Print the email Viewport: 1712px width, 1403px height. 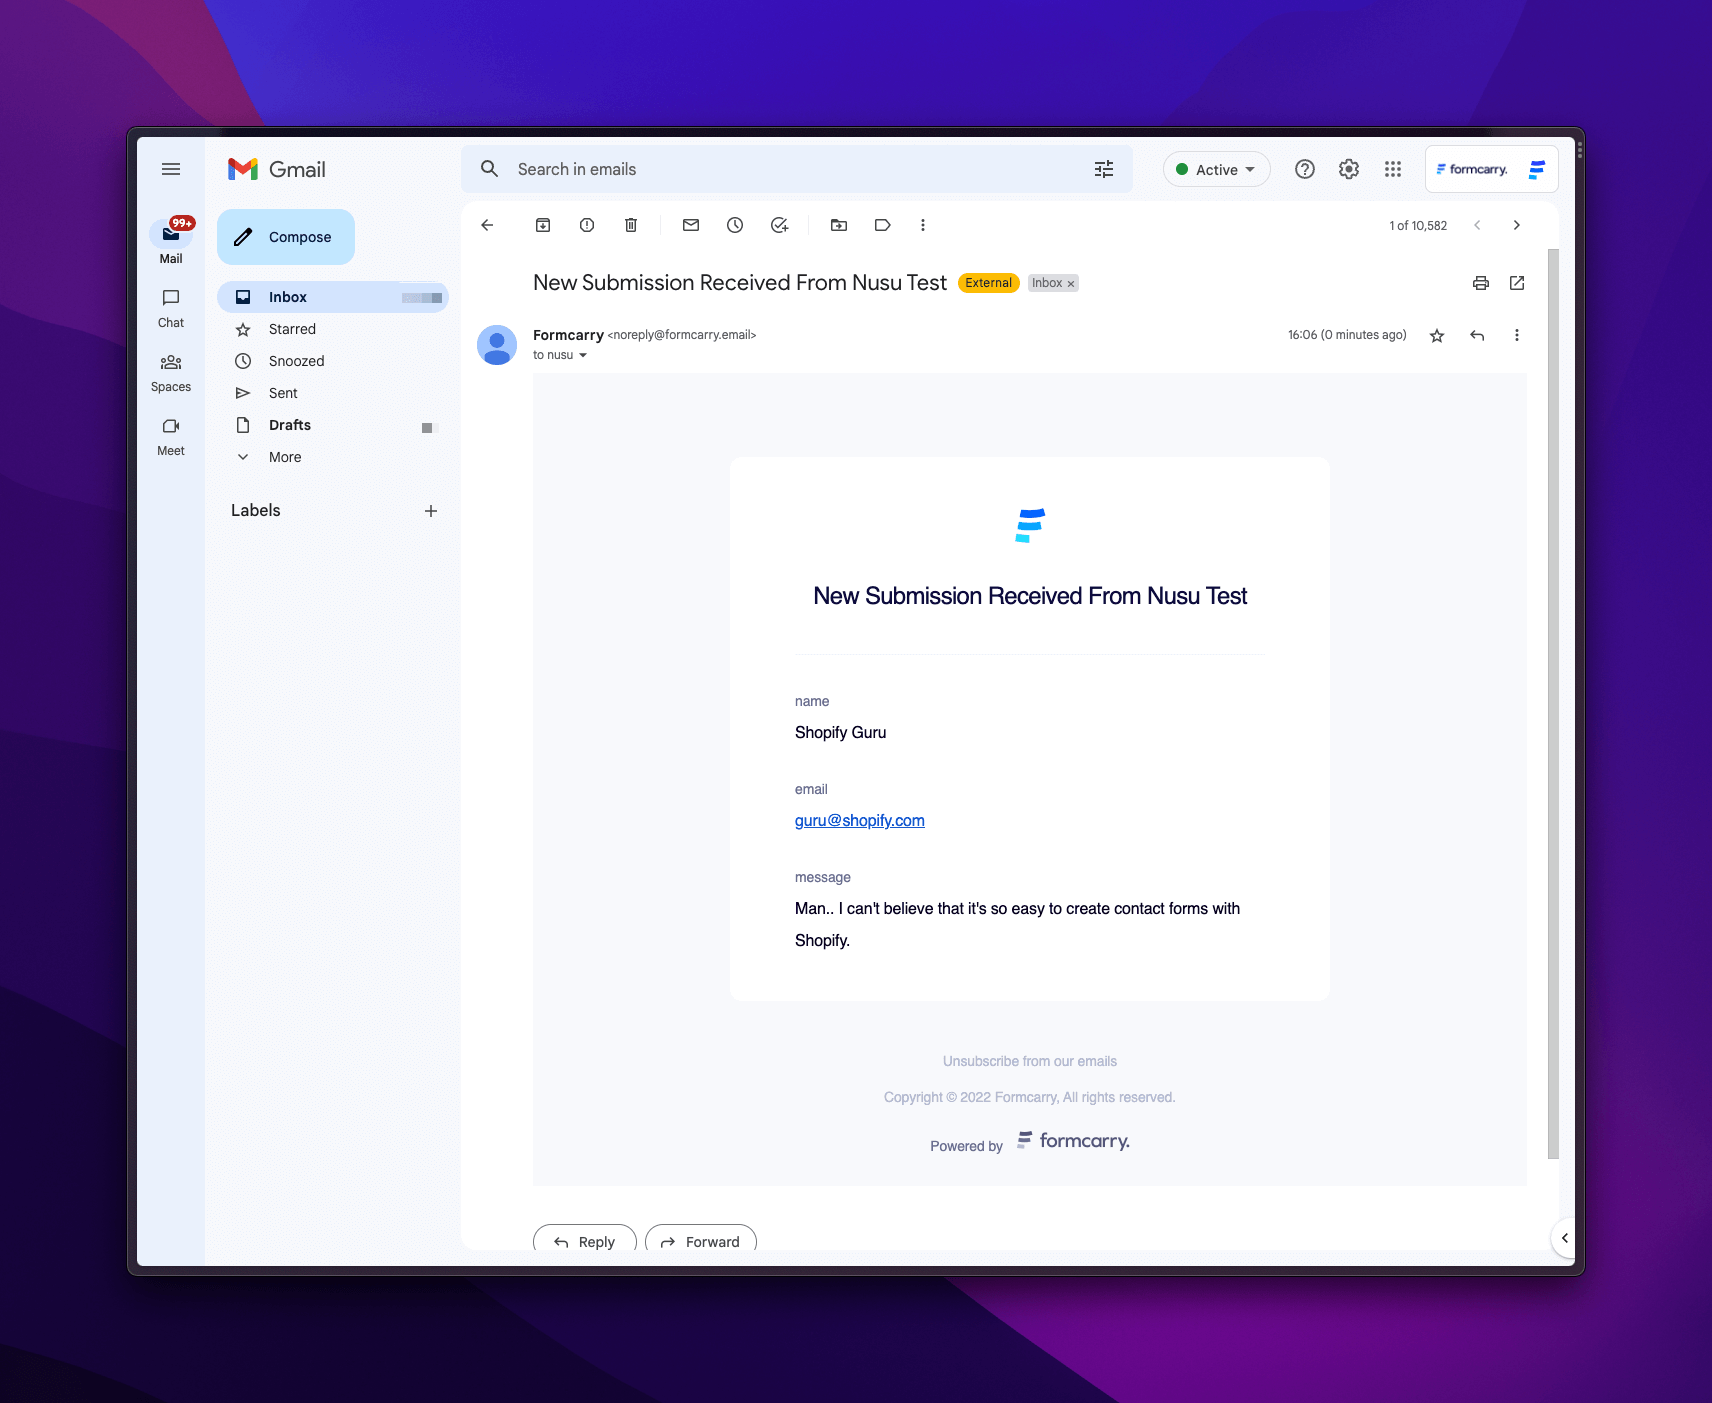pyautogui.click(x=1480, y=283)
